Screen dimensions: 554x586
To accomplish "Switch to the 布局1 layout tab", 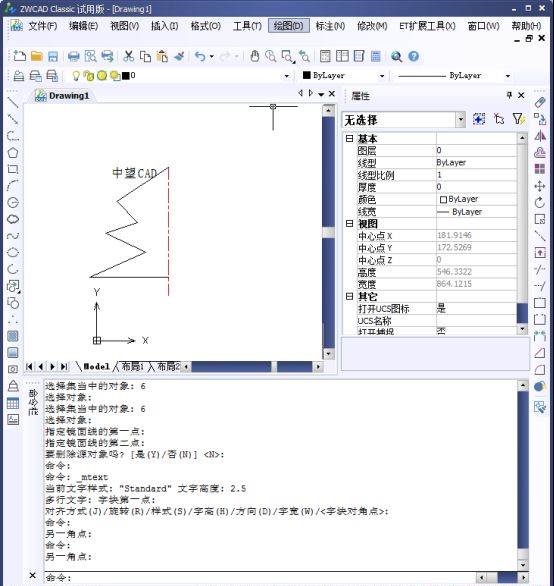I will click(132, 367).
